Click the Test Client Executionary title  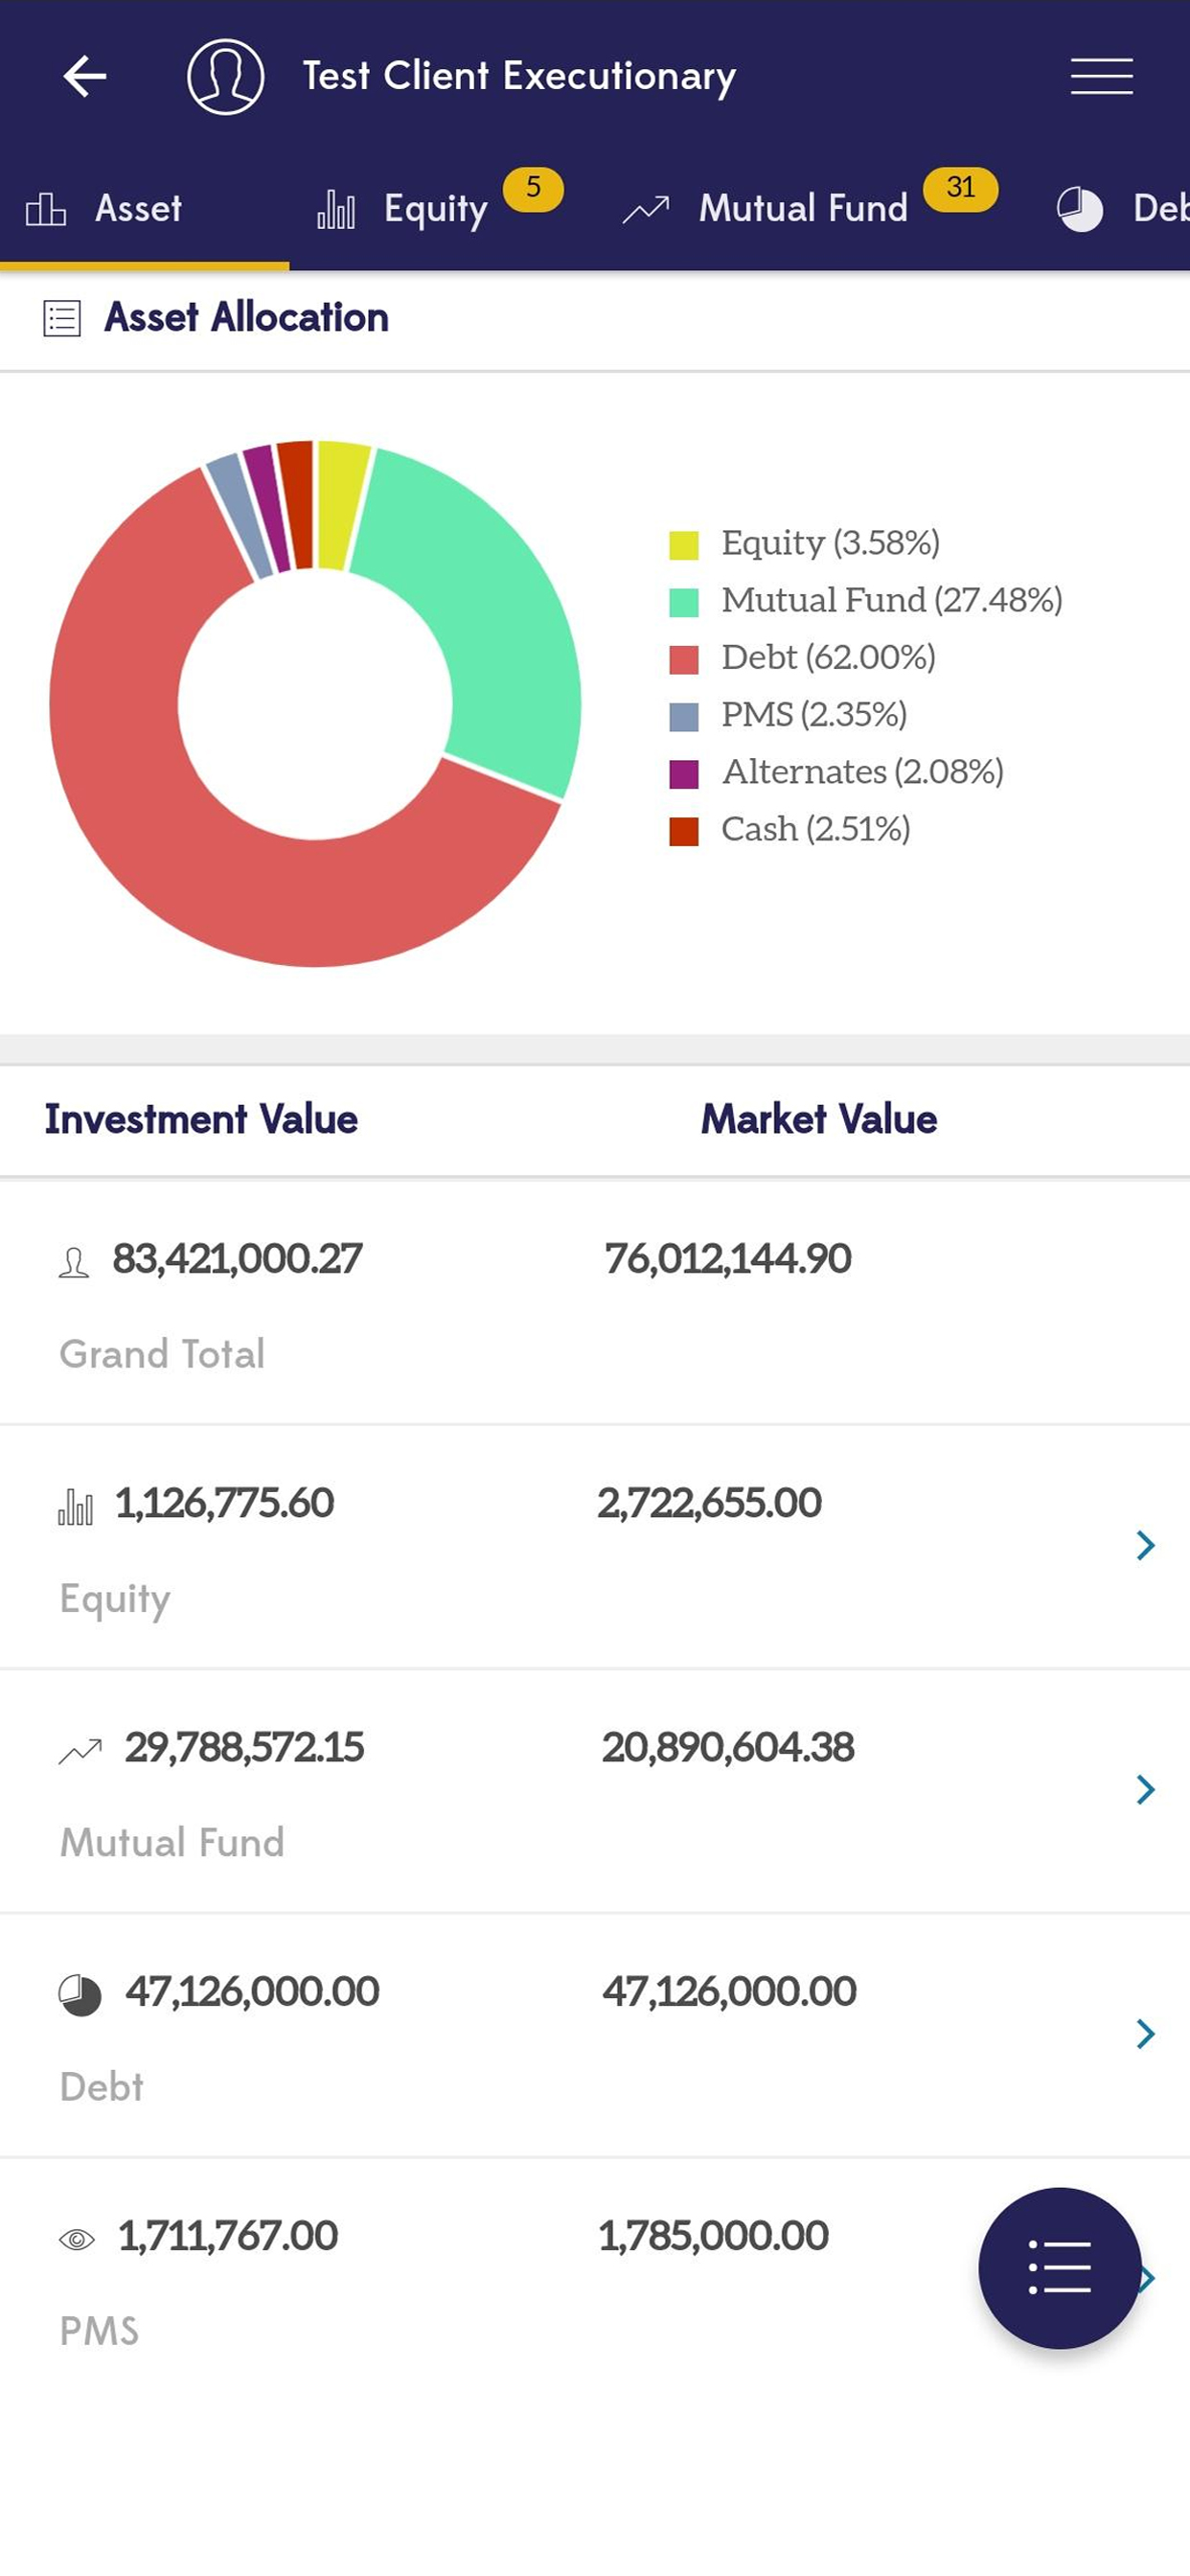[519, 76]
